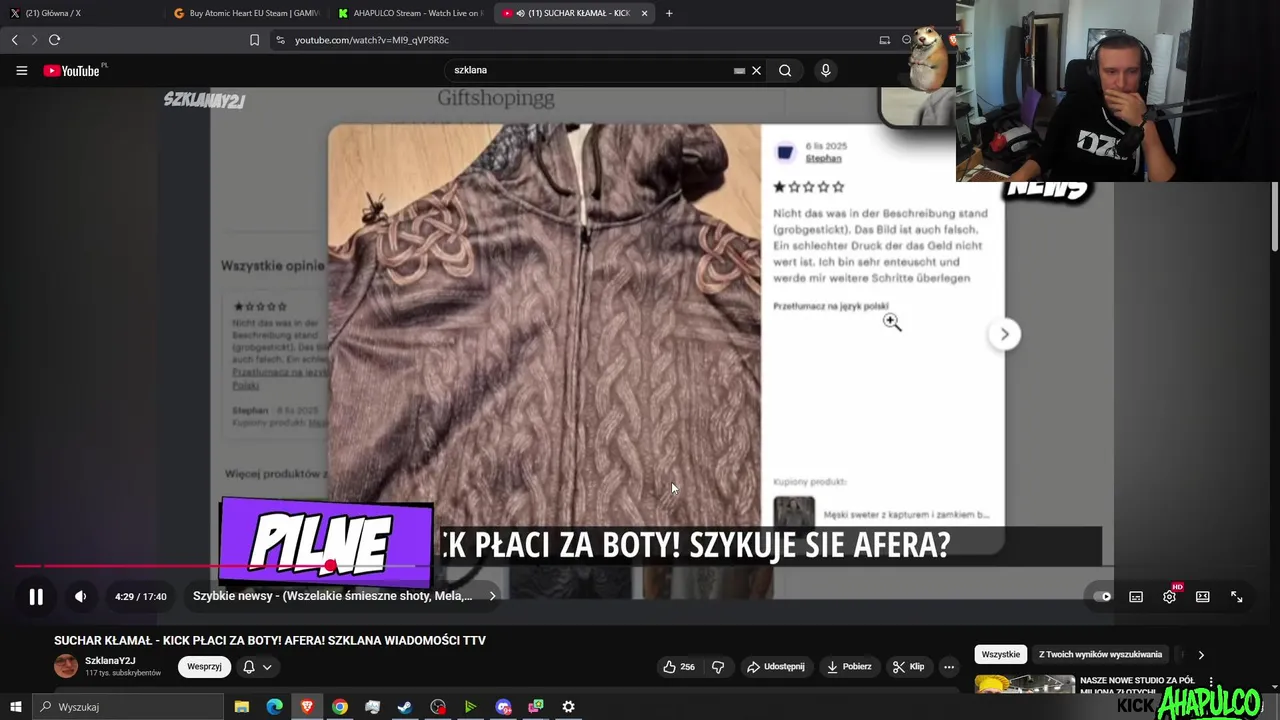
Task: Click the Windows taskbar 'Wyszukaj' search box
Action: tap(128, 707)
